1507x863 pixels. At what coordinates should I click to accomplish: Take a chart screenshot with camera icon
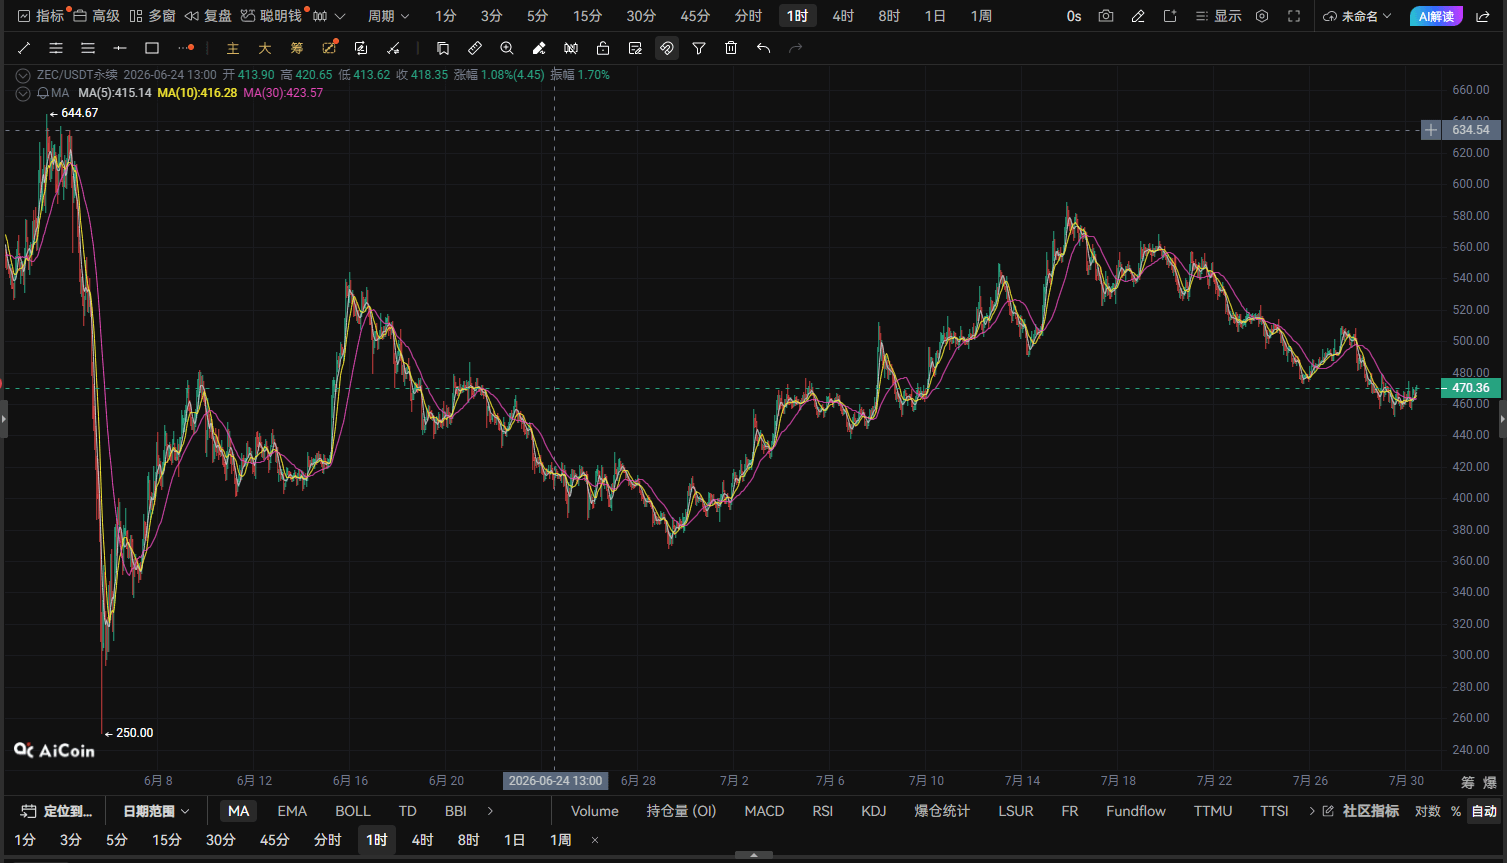pyautogui.click(x=1106, y=16)
